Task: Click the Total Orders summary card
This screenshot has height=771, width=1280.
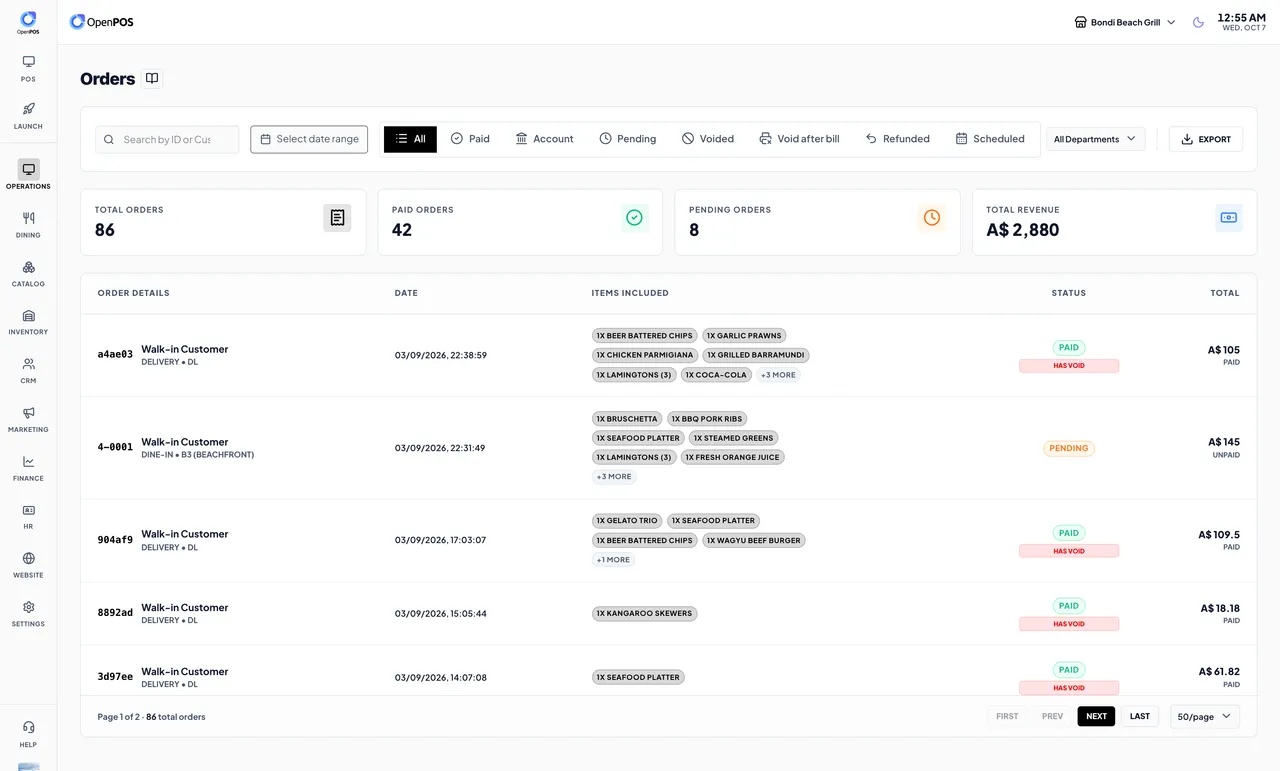Action: pos(223,222)
